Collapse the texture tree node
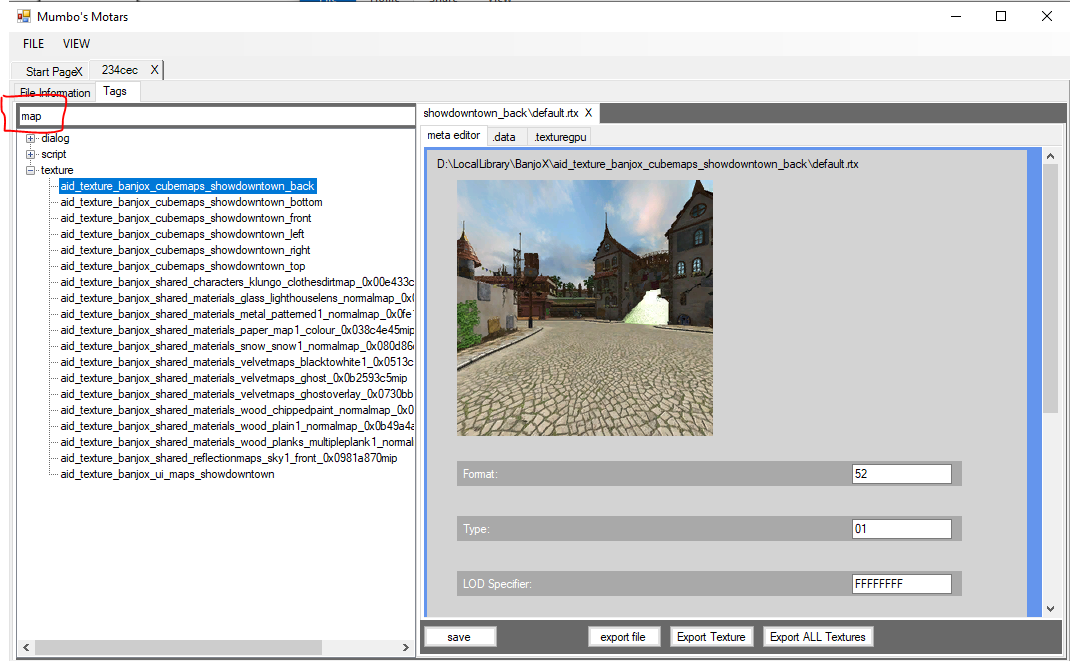Viewport: 1070px width, 661px height. point(30,171)
